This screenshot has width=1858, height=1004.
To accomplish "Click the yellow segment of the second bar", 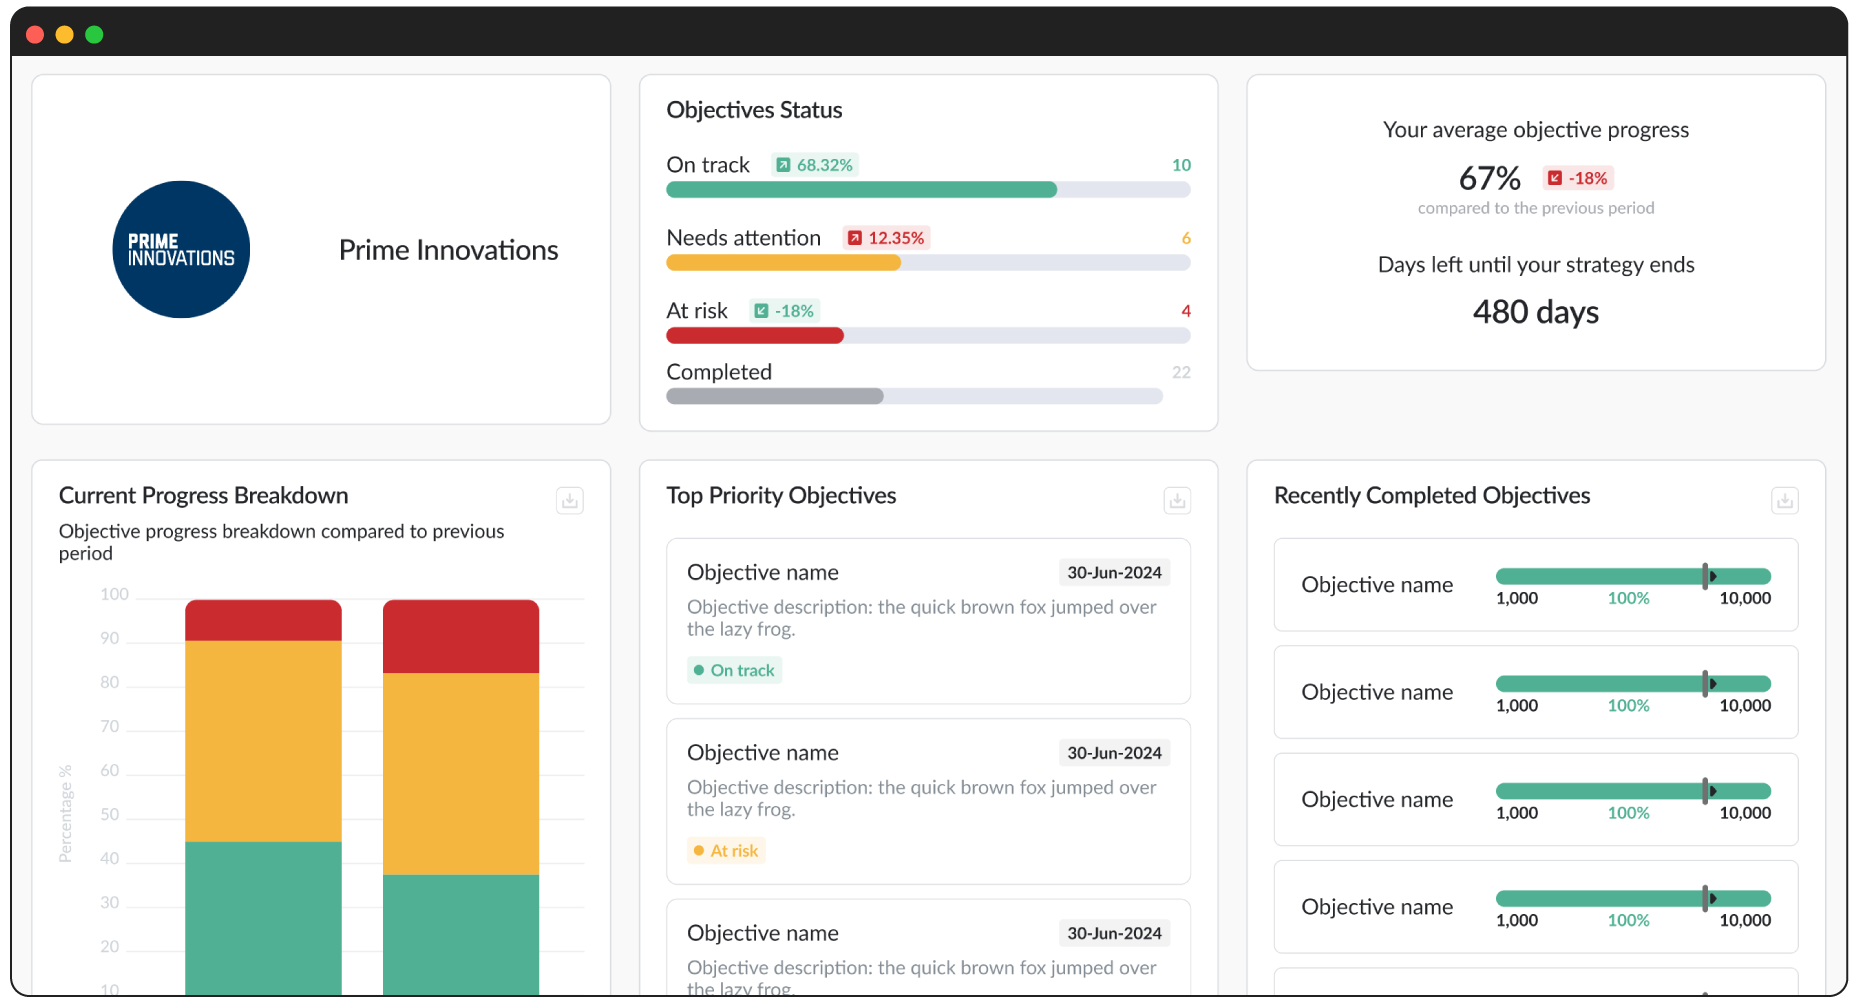I will 461,774.
